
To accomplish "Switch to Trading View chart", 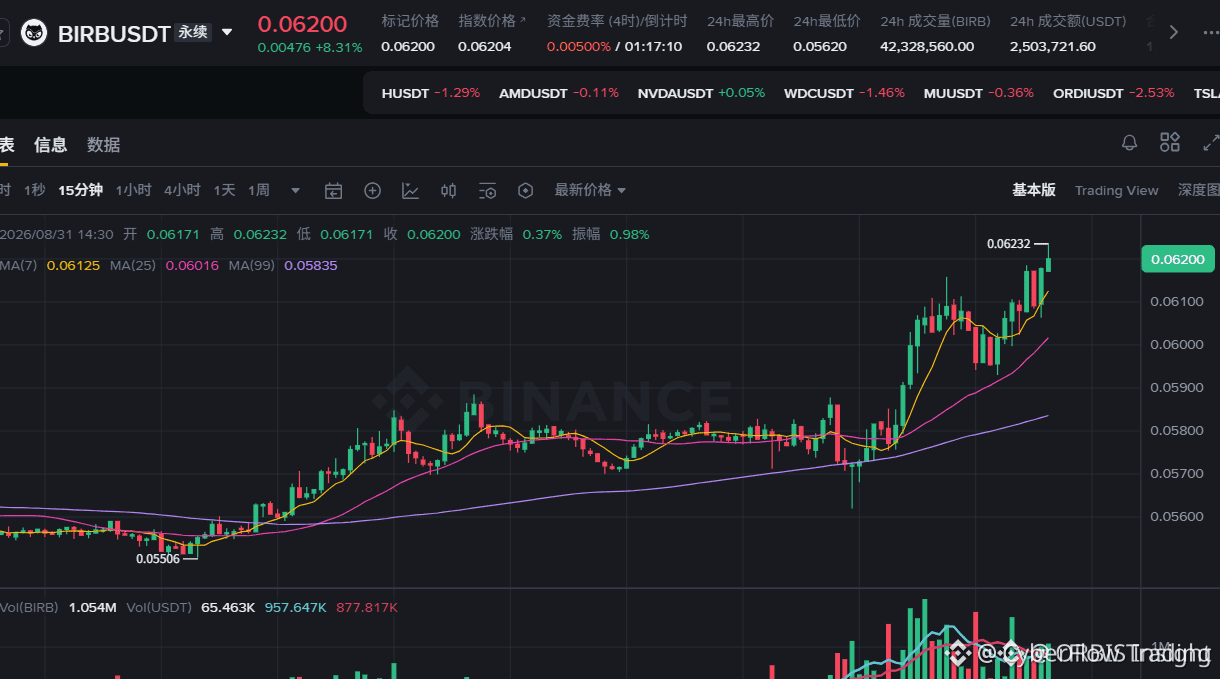I will [1116, 190].
